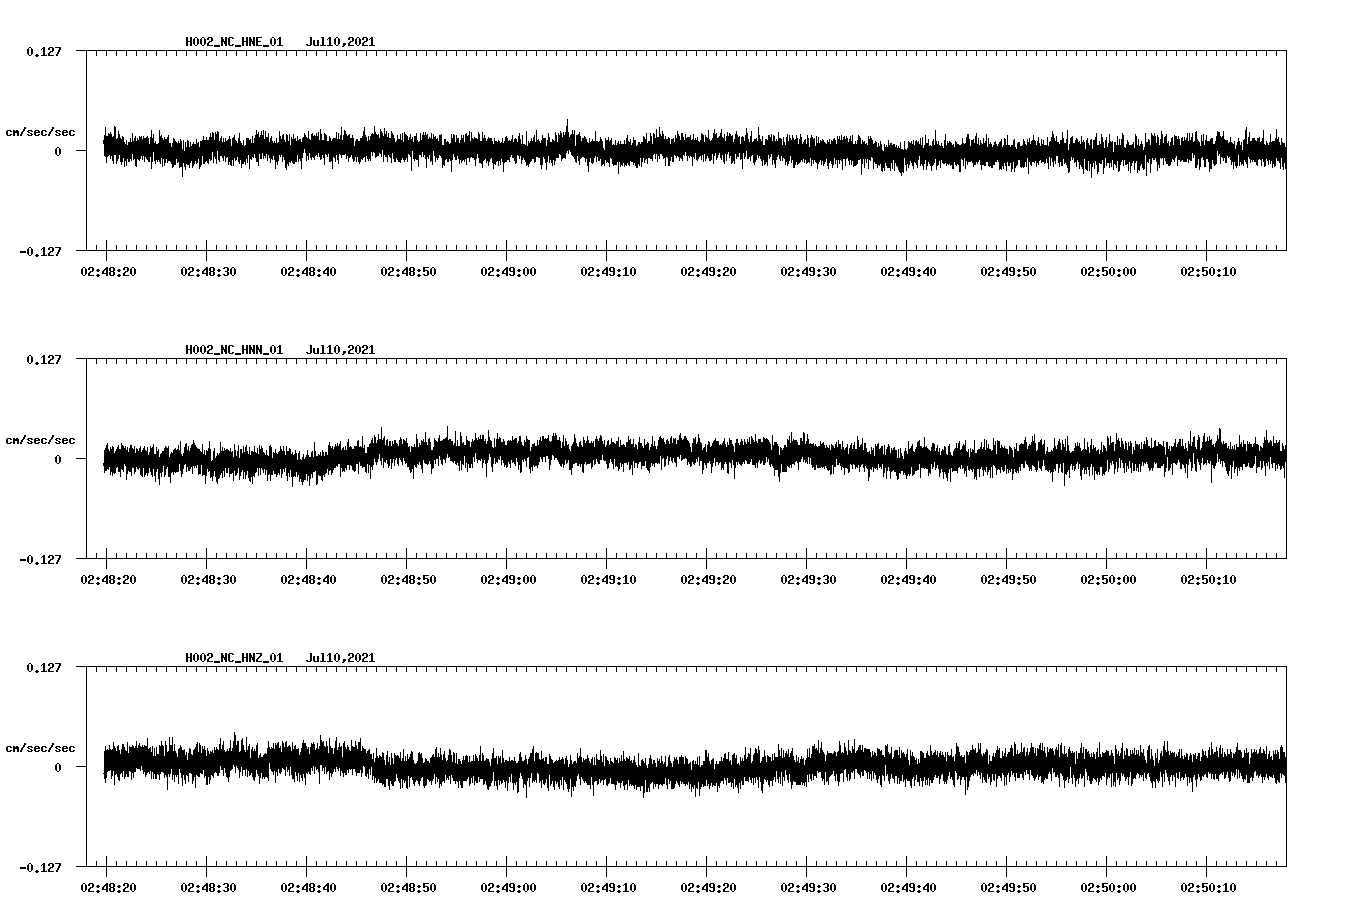Select the Jul10,2021 date on bottom plot
This screenshot has width=1358, height=924.
point(340,657)
